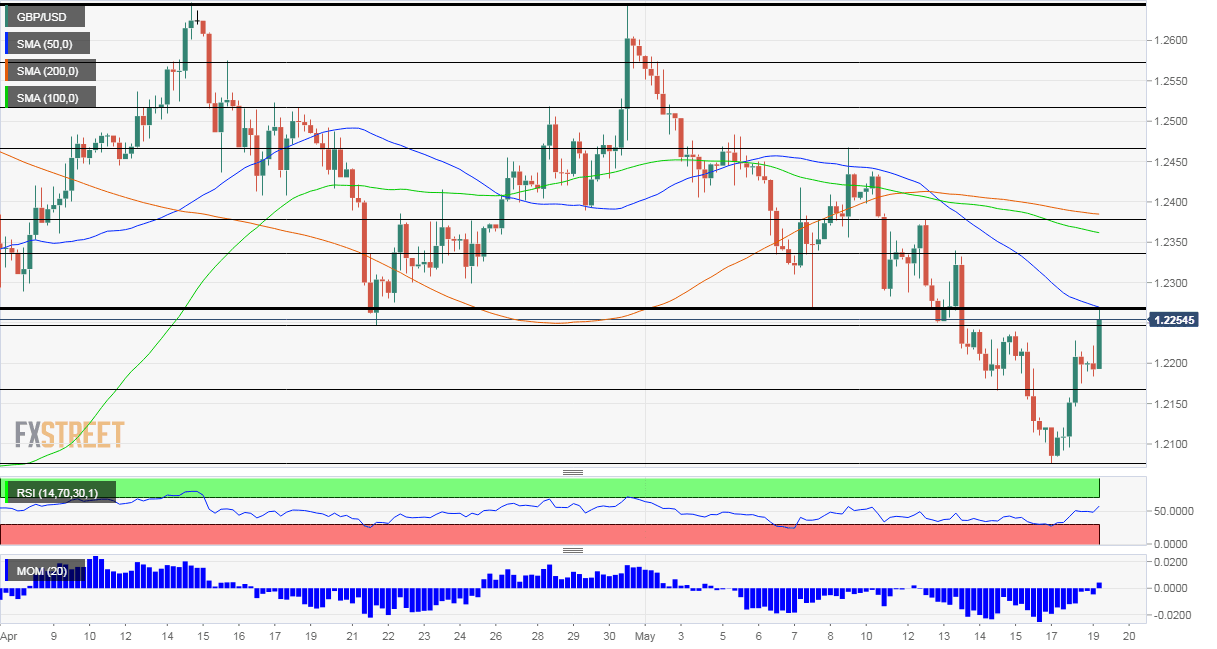
Task: Click the 20 date label on time axis
Action: tap(1129, 636)
